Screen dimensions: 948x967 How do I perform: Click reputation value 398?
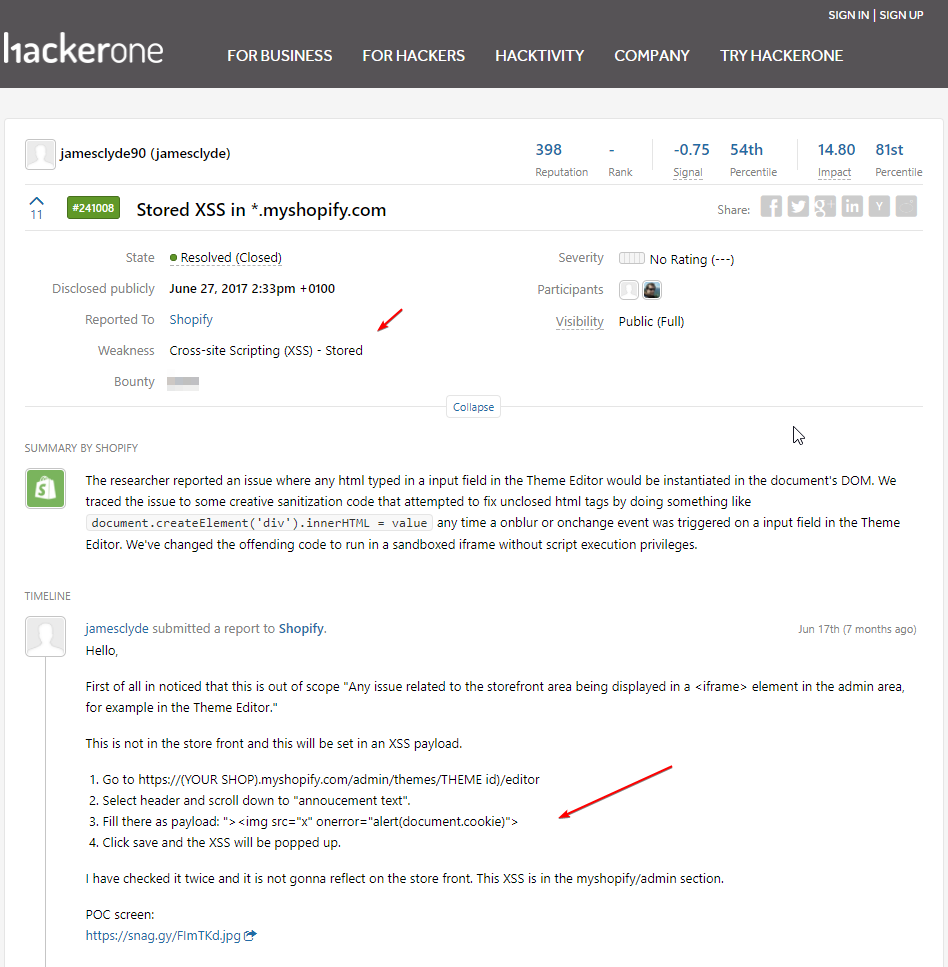tap(548, 150)
